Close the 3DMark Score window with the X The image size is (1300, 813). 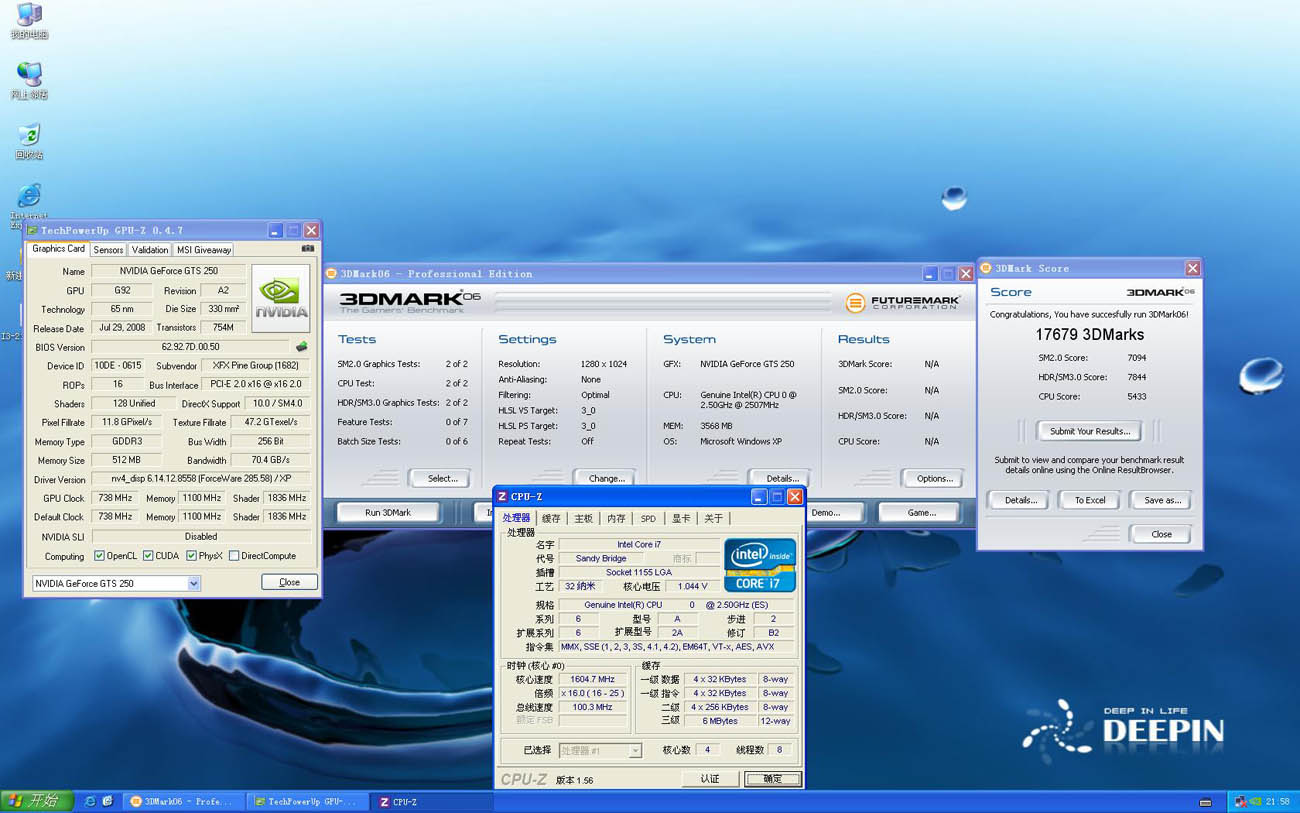click(x=1192, y=268)
